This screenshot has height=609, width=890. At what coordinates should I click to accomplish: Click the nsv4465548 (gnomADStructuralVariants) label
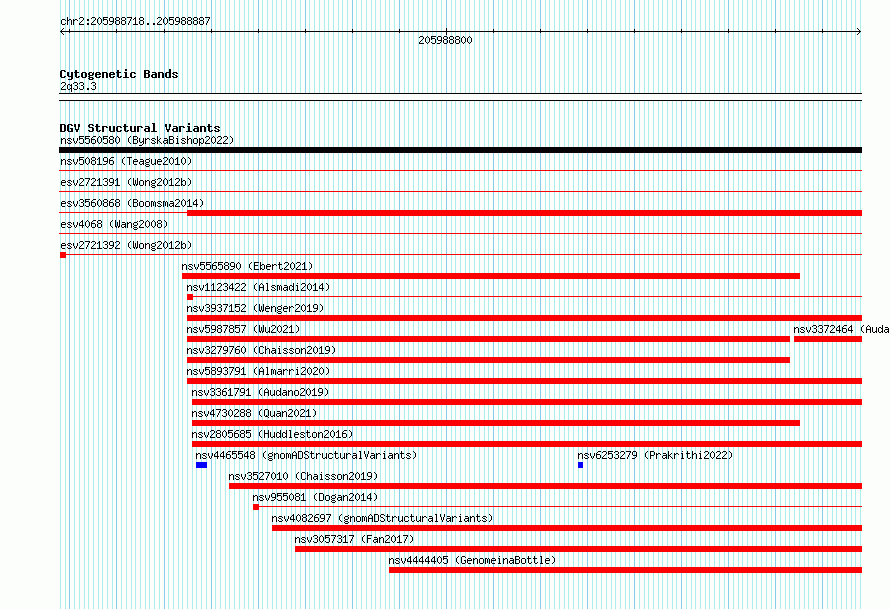pos(307,455)
